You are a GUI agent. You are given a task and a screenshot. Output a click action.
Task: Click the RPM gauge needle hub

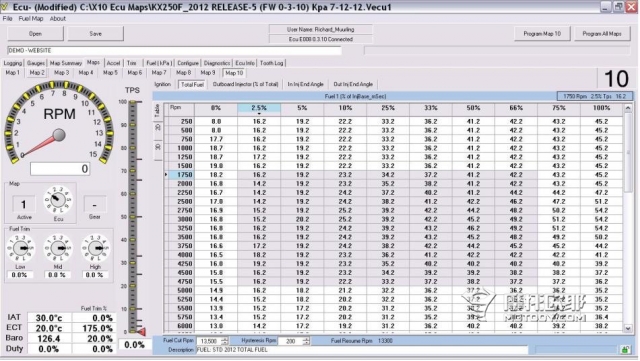(x=59, y=135)
